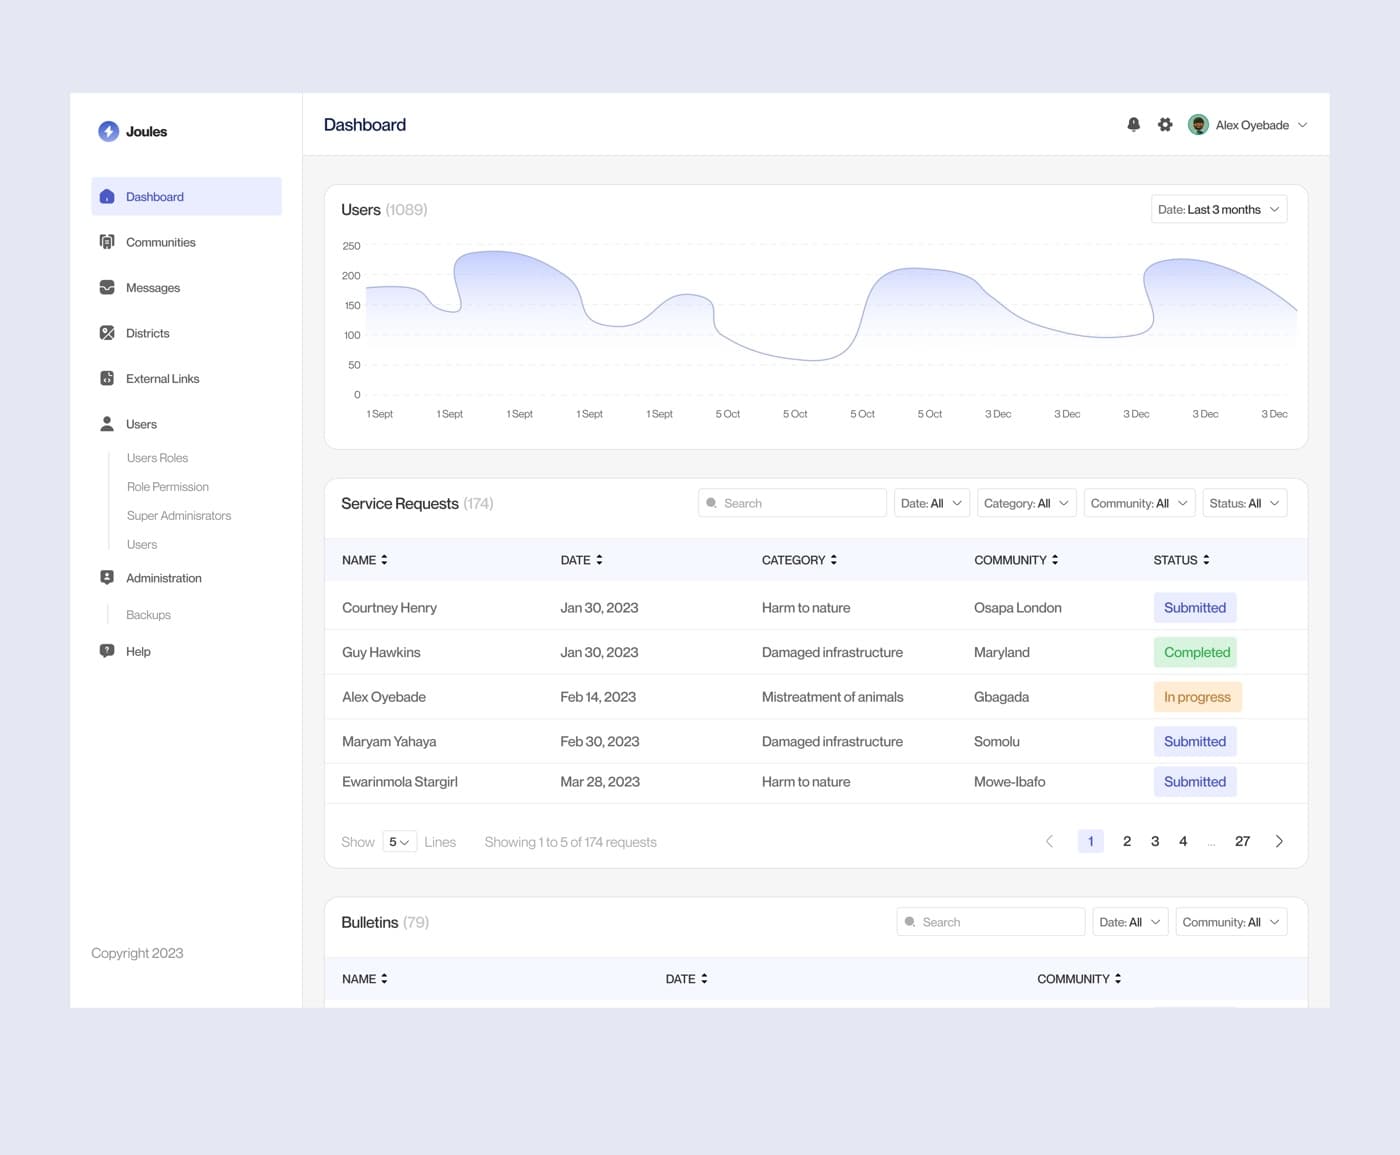Open settings gear icon in header
This screenshot has width=1400, height=1155.
pos(1165,125)
